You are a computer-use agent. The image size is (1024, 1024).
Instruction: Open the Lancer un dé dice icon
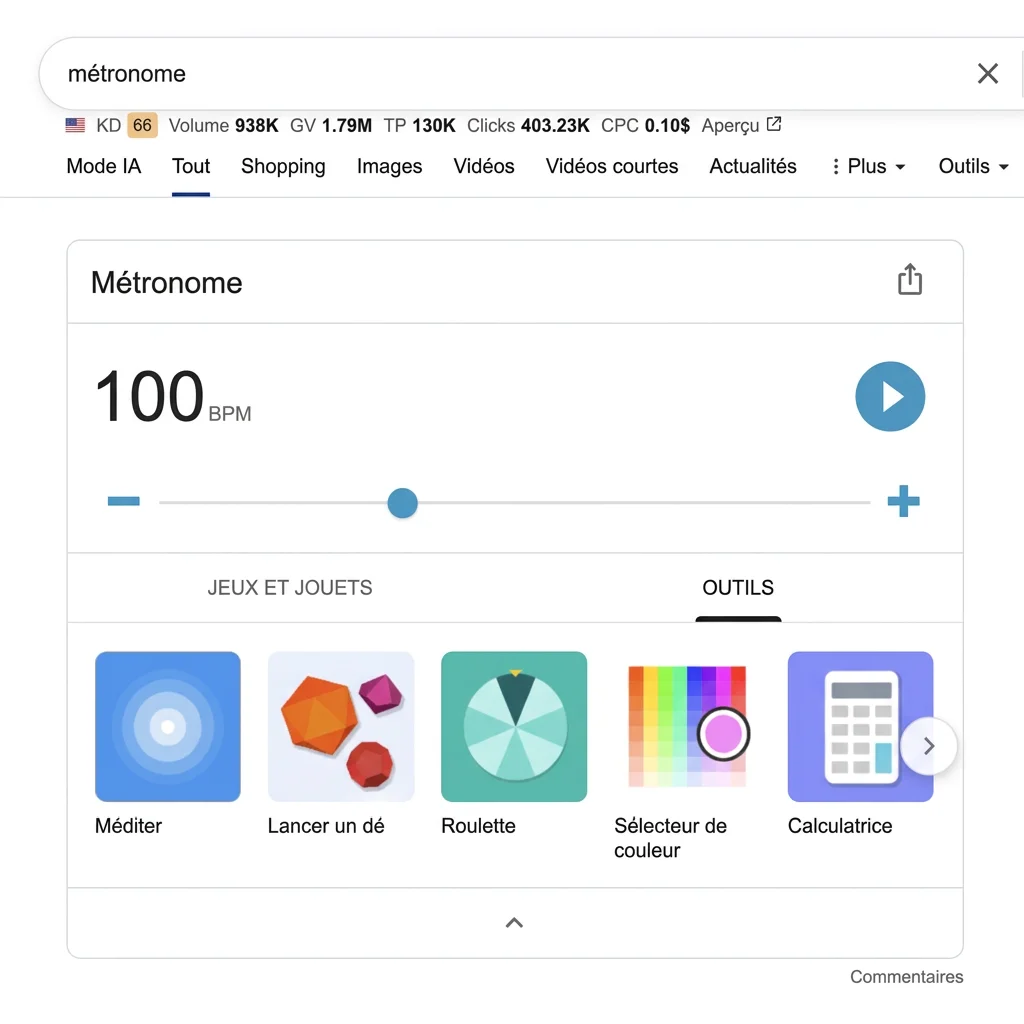pyautogui.click(x=340, y=727)
